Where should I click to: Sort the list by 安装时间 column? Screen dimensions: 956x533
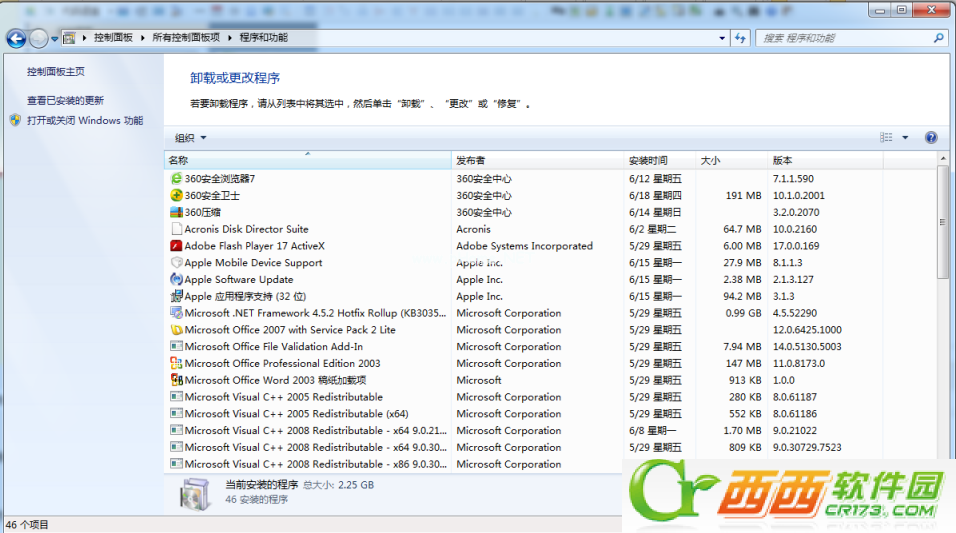(660, 160)
